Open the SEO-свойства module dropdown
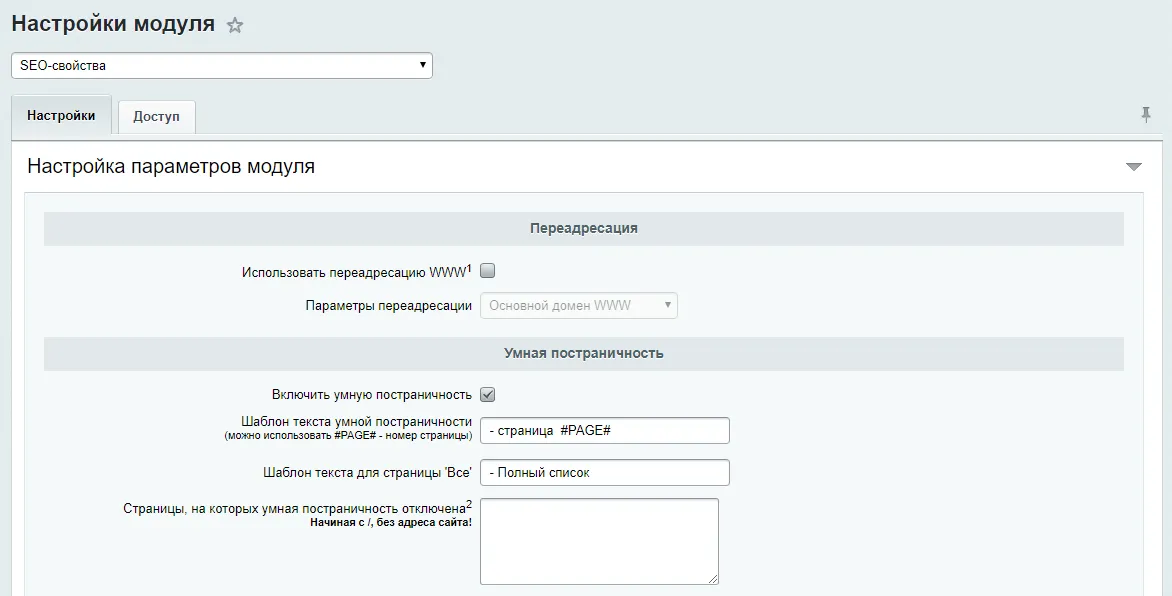This screenshot has width=1172, height=596. click(220, 65)
